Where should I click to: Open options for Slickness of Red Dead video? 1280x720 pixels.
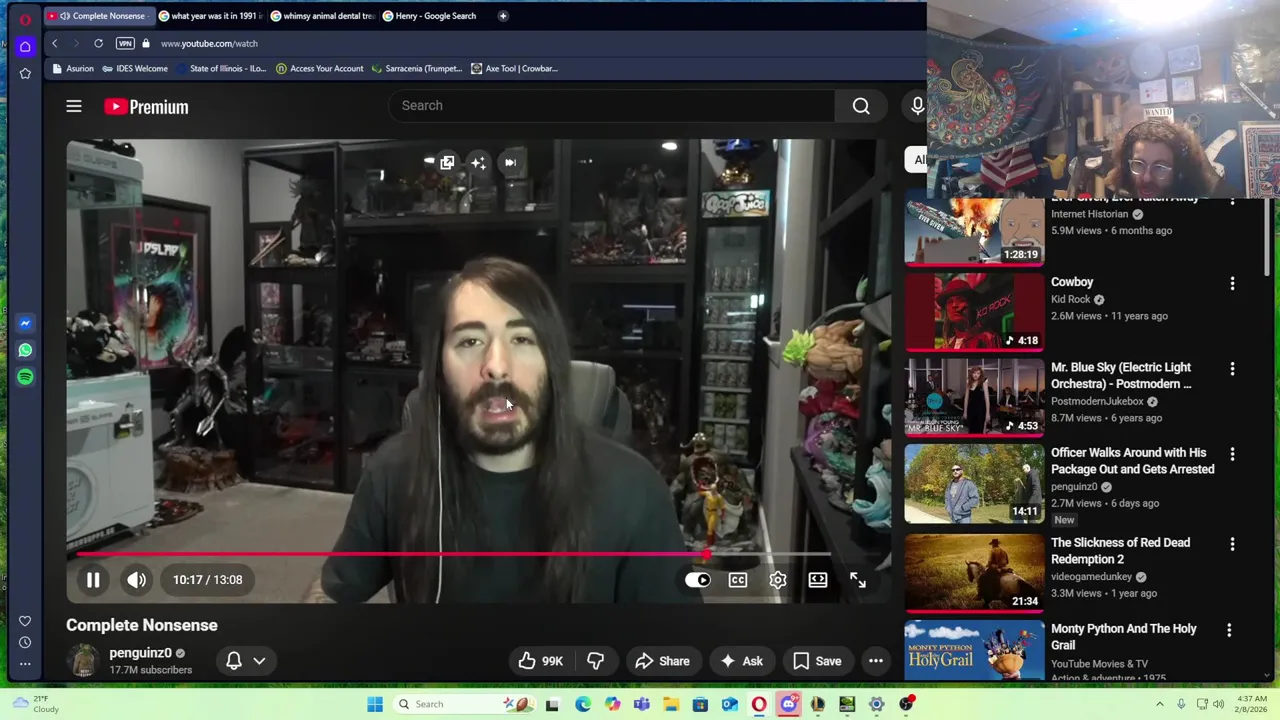[1232, 544]
